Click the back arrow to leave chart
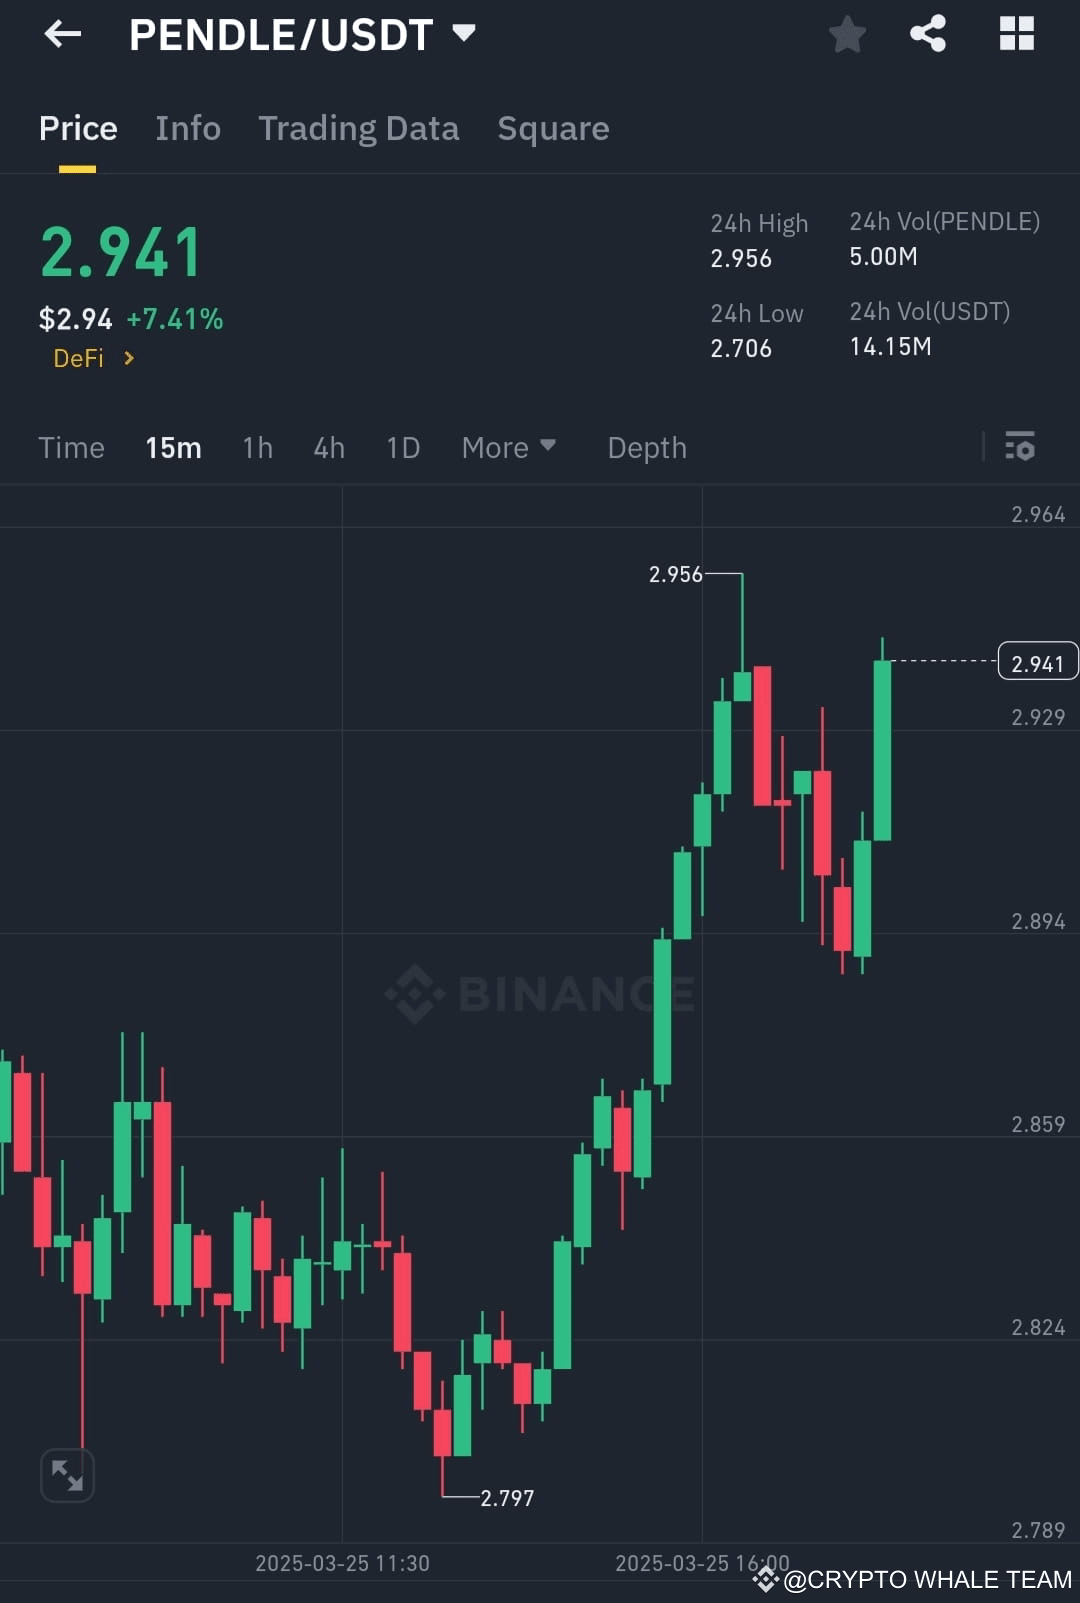1080x1603 pixels. click(x=62, y=33)
